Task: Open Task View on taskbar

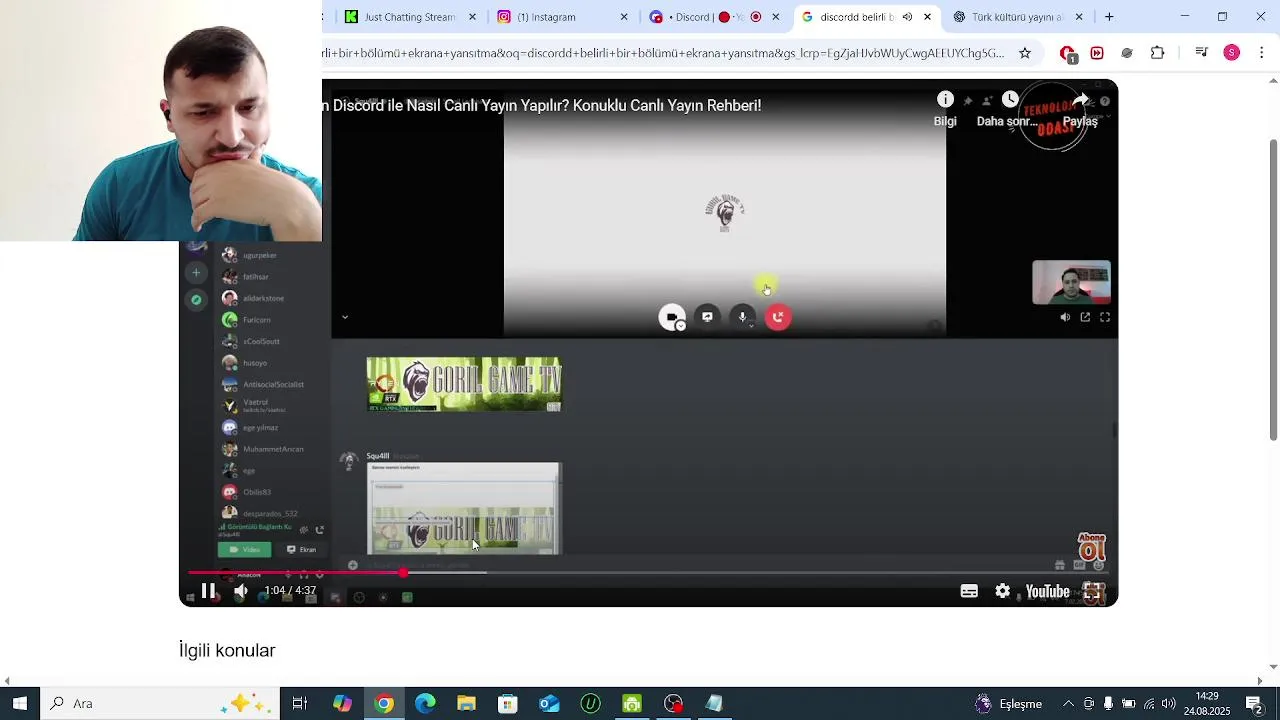Action: pyautogui.click(x=299, y=703)
